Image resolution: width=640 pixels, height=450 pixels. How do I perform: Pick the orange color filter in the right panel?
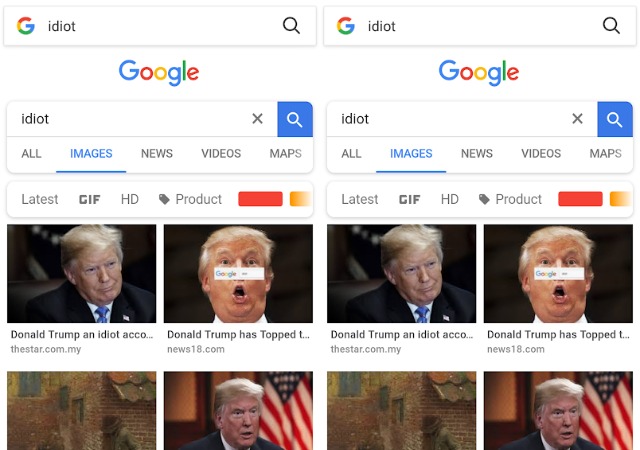[620, 199]
